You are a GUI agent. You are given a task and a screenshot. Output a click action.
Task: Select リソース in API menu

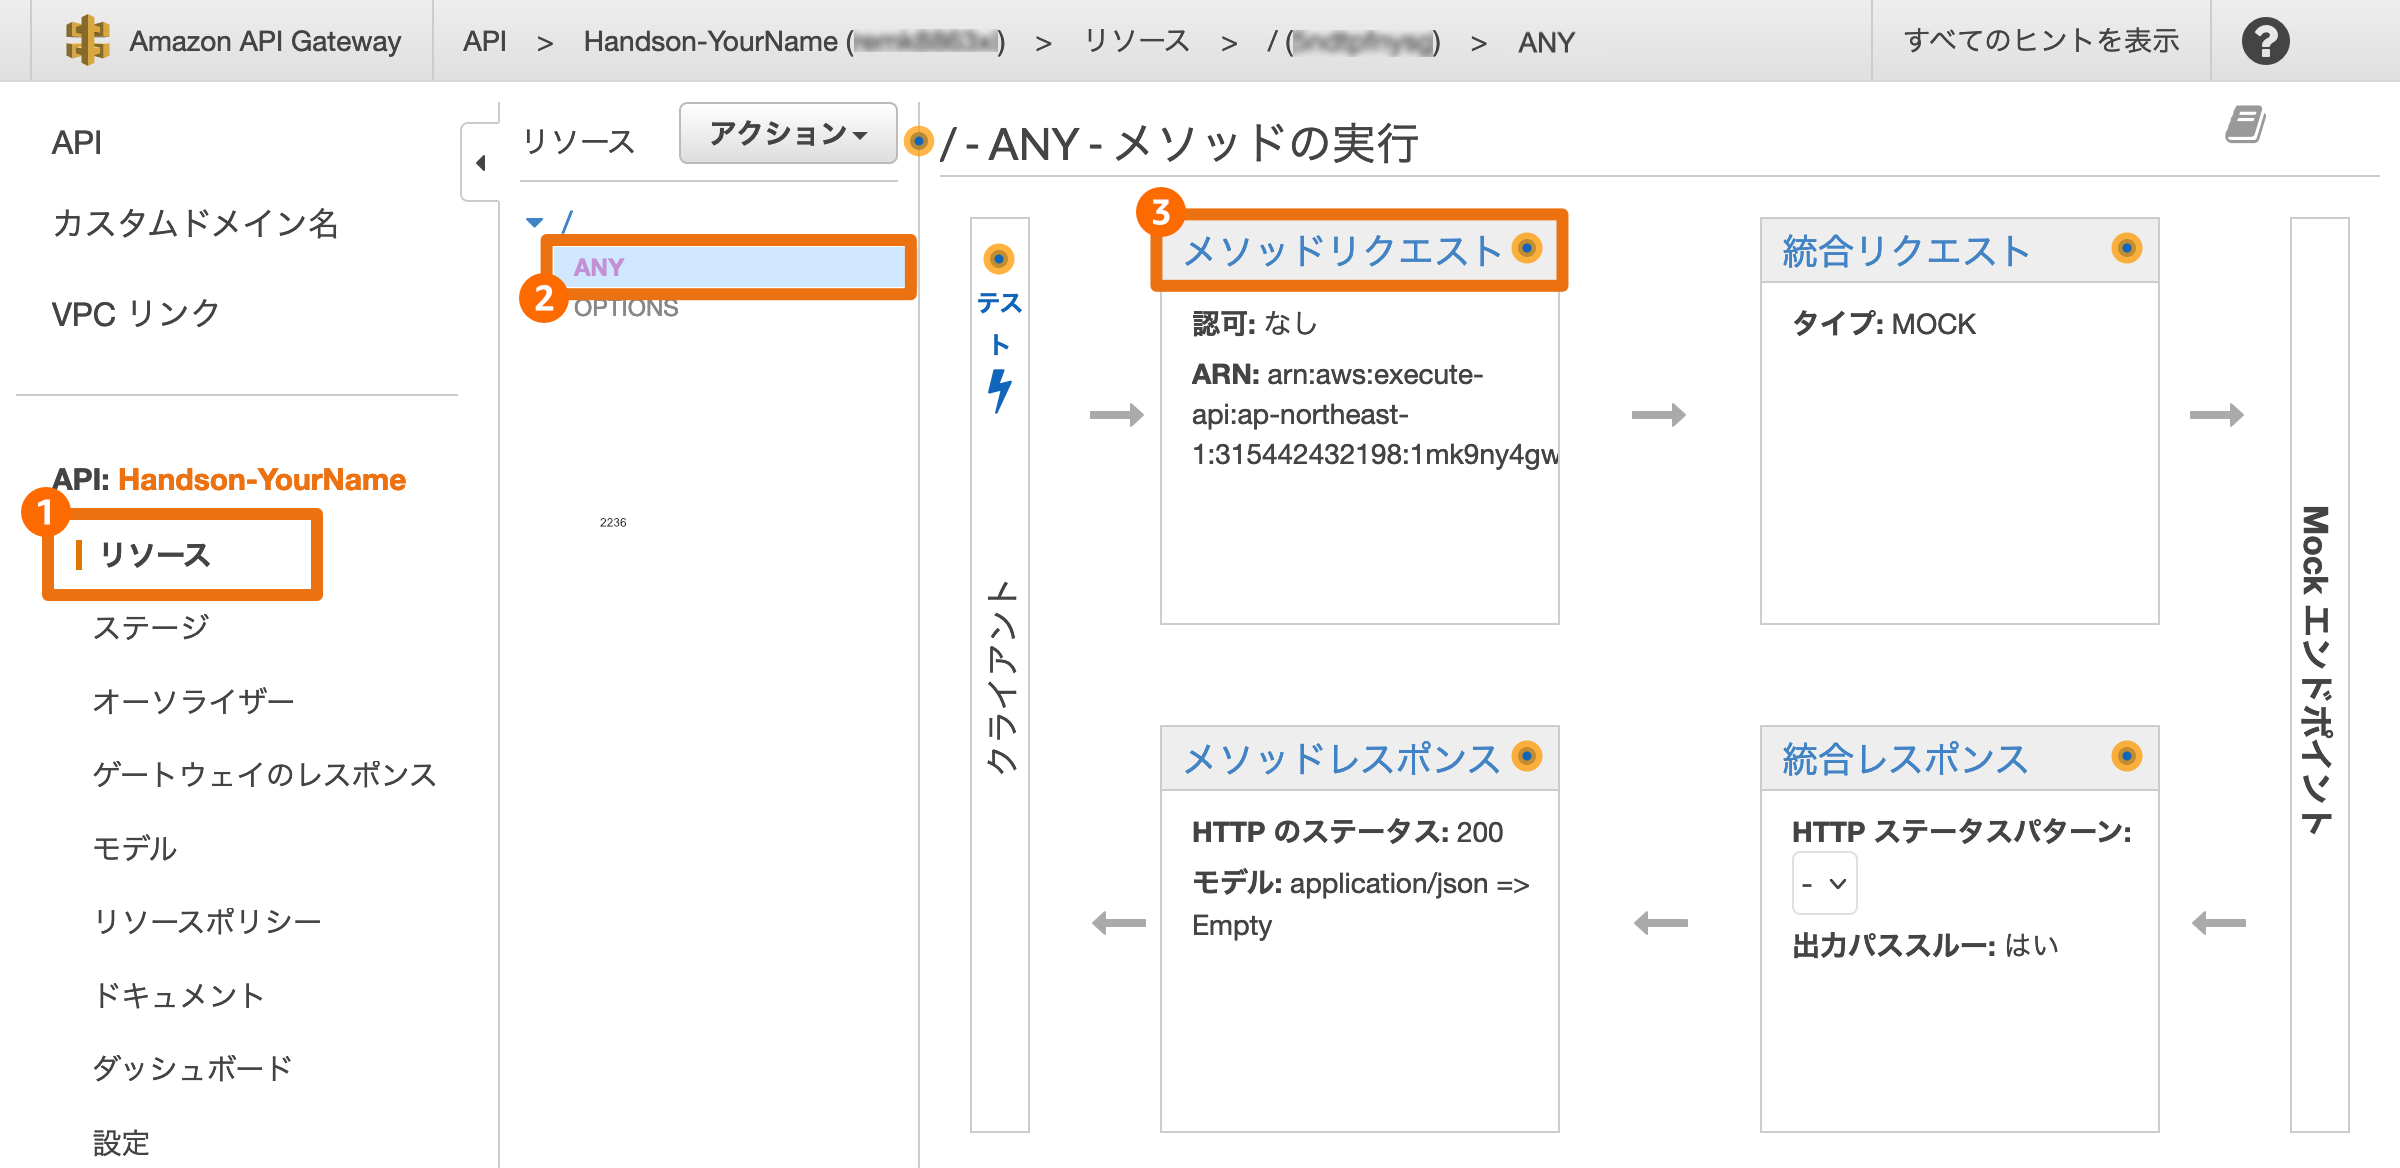[154, 555]
